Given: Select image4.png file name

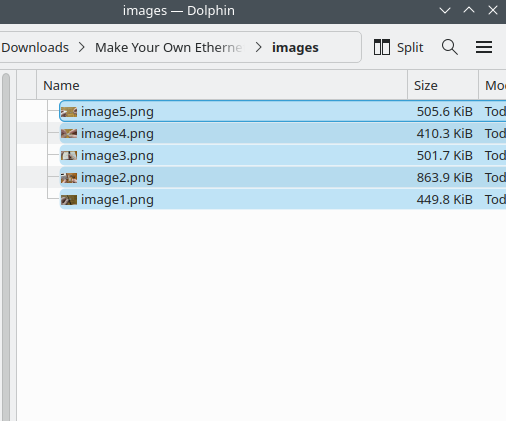Looking at the screenshot, I should [x=117, y=133].
